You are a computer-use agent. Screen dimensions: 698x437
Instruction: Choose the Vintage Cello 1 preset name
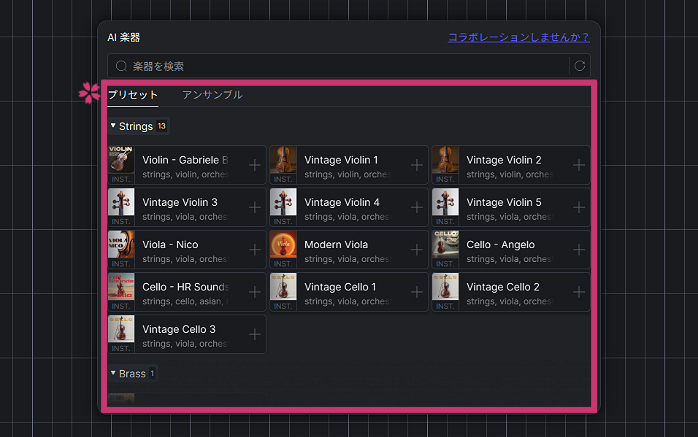coord(341,287)
